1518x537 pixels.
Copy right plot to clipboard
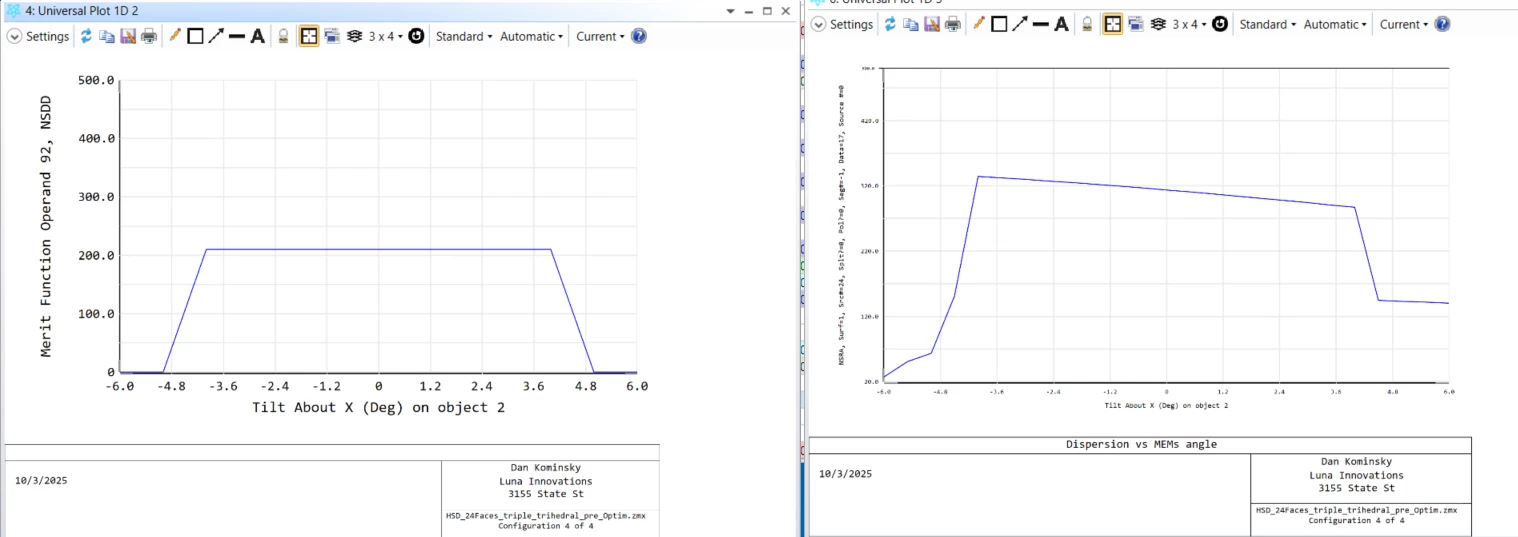tap(911, 24)
